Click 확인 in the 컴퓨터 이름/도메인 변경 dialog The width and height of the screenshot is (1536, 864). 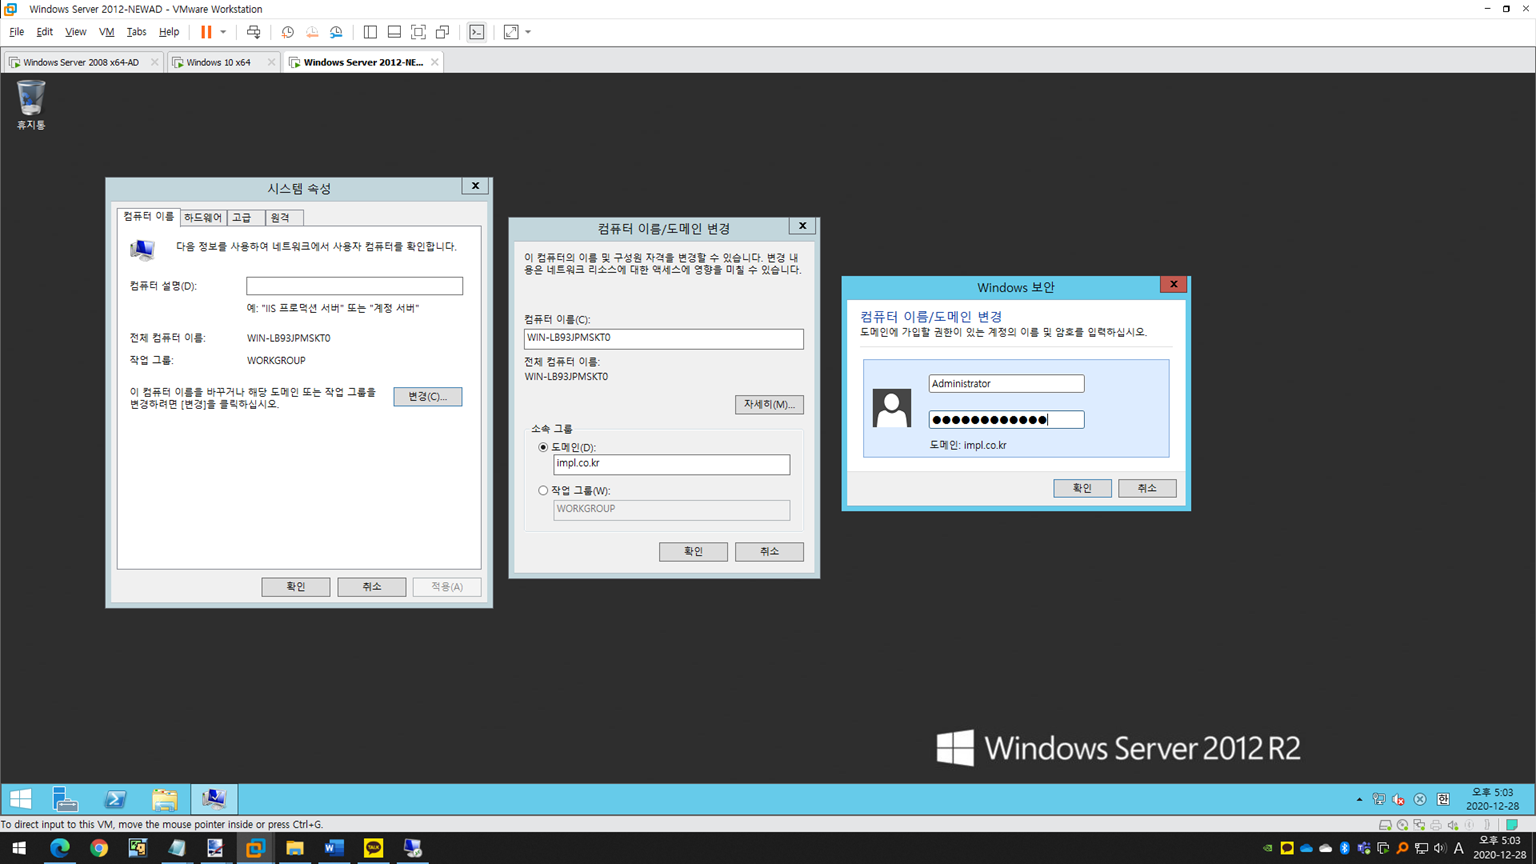(x=693, y=552)
